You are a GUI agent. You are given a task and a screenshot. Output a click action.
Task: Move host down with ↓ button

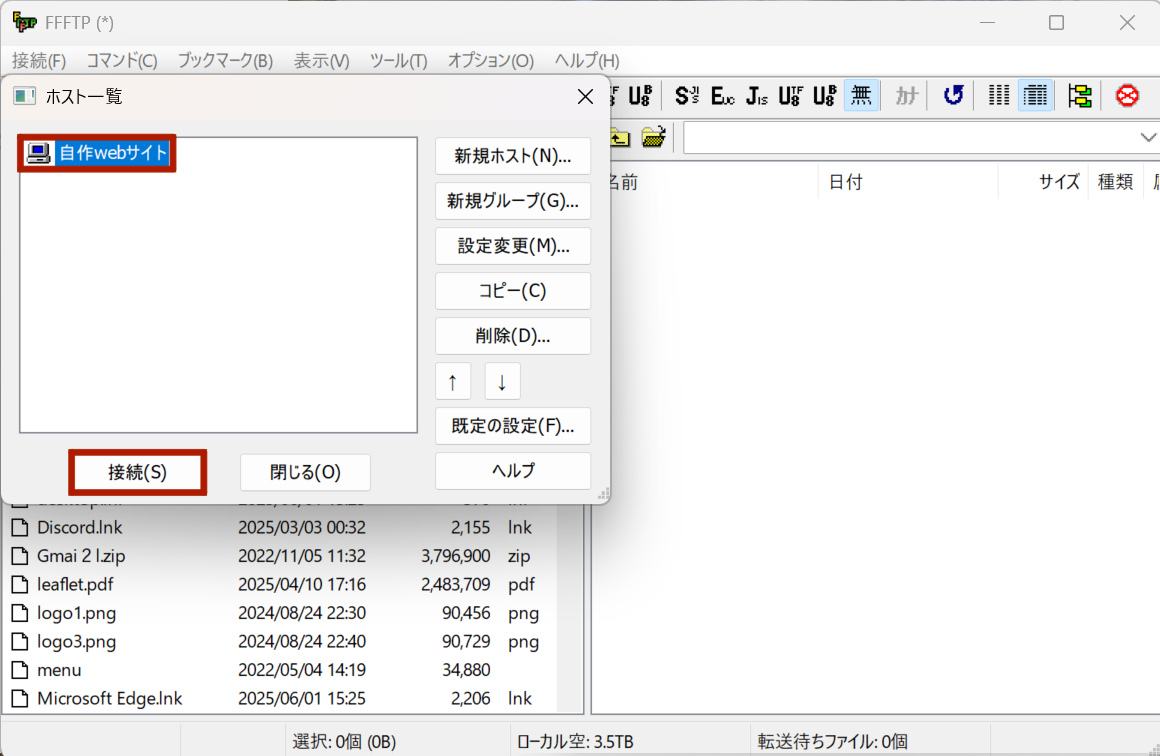click(x=502, y=381)
